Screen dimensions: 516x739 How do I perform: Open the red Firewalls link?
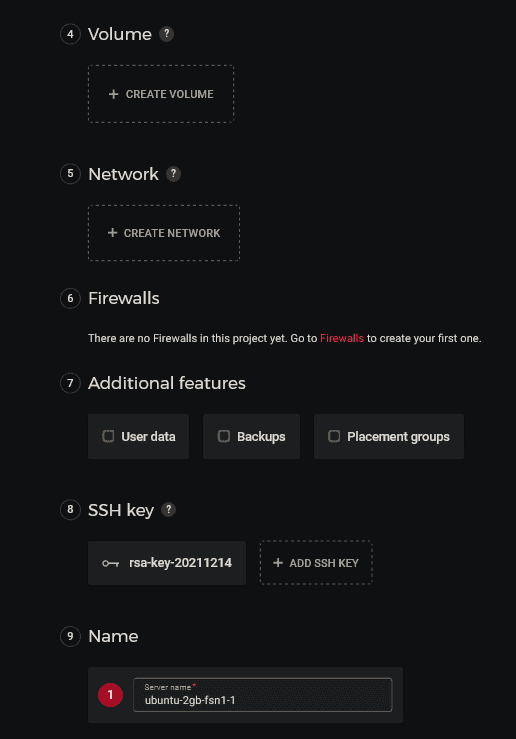(342, 338)
